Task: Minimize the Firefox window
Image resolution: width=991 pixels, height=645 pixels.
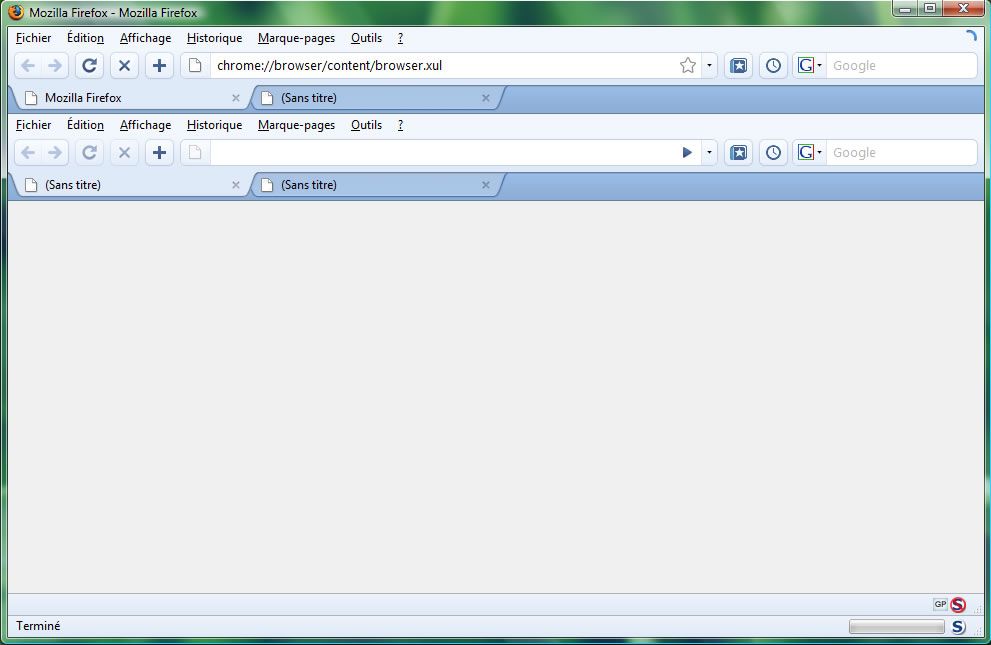Action: coord(906,9)
